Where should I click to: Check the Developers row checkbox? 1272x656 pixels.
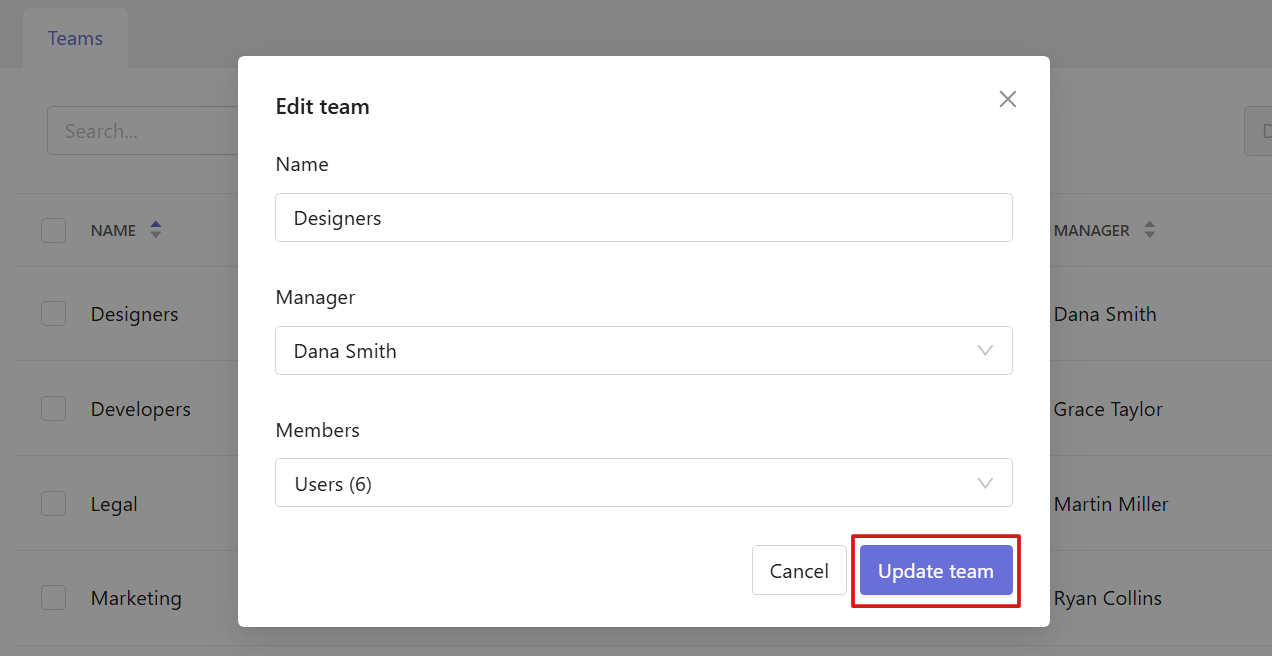(53, 409)
